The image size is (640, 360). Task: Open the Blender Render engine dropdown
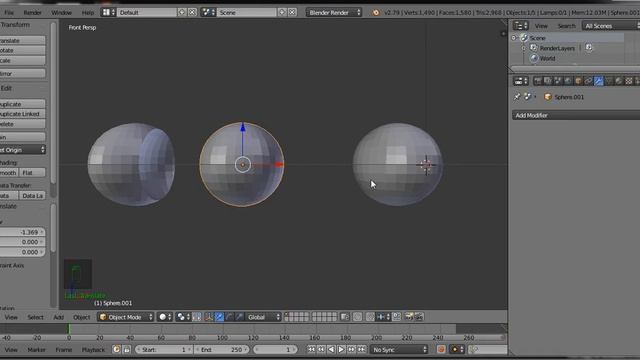pyautogui.click(x=333, y=13)
